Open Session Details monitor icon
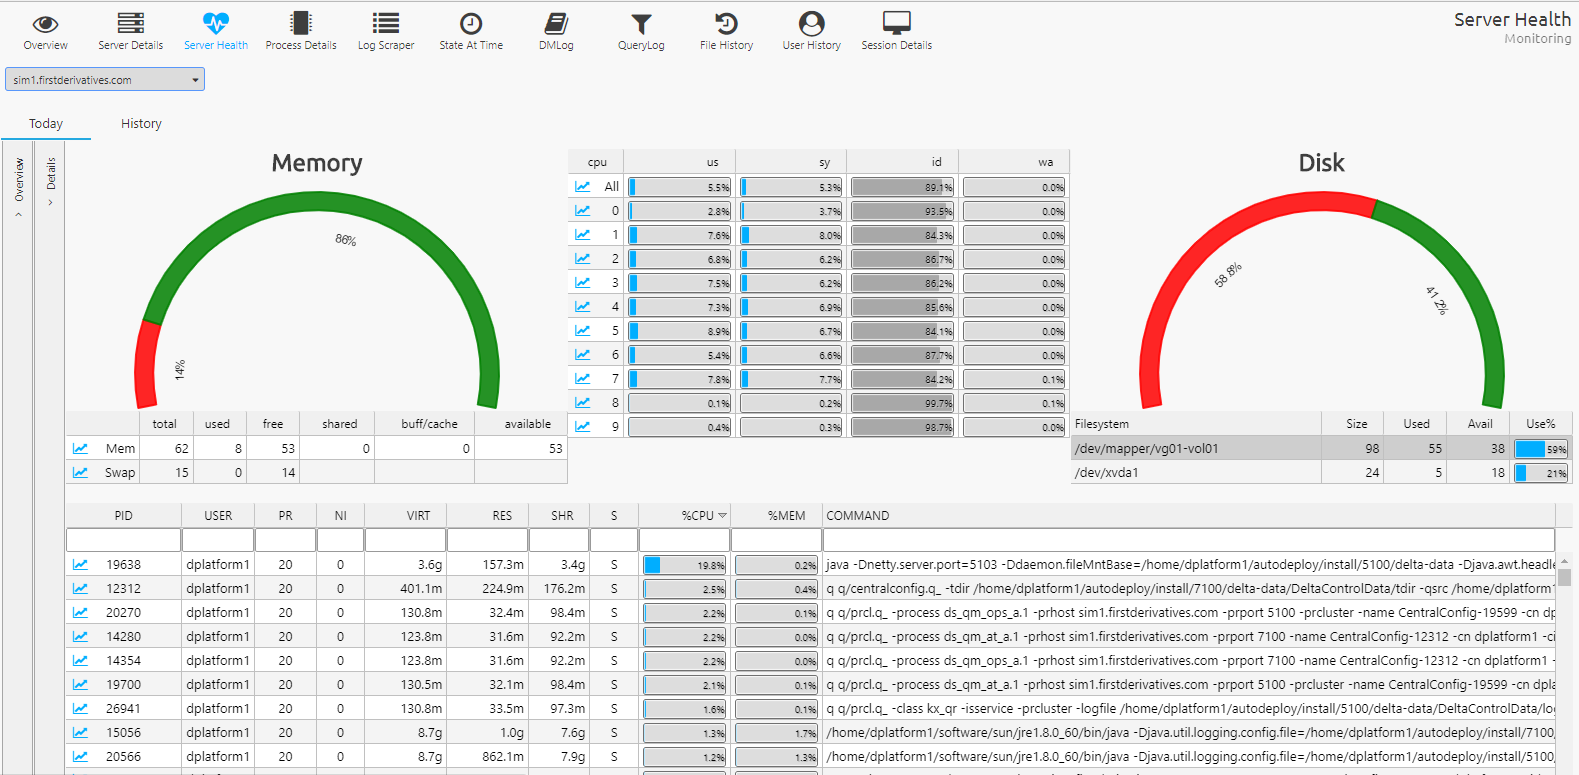 coord(897,23)
